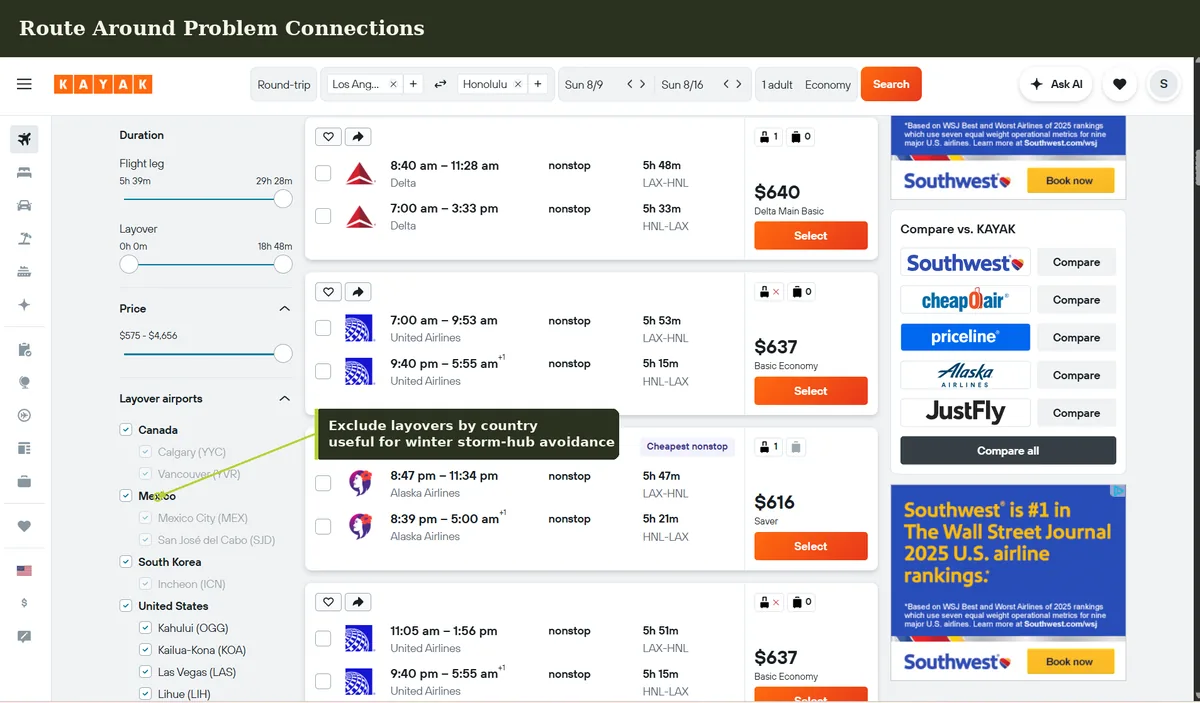The height and width of the screenshot is (703, 1200).
Task: Open the globe Explore sidebar icon
Action: [24, 382]
